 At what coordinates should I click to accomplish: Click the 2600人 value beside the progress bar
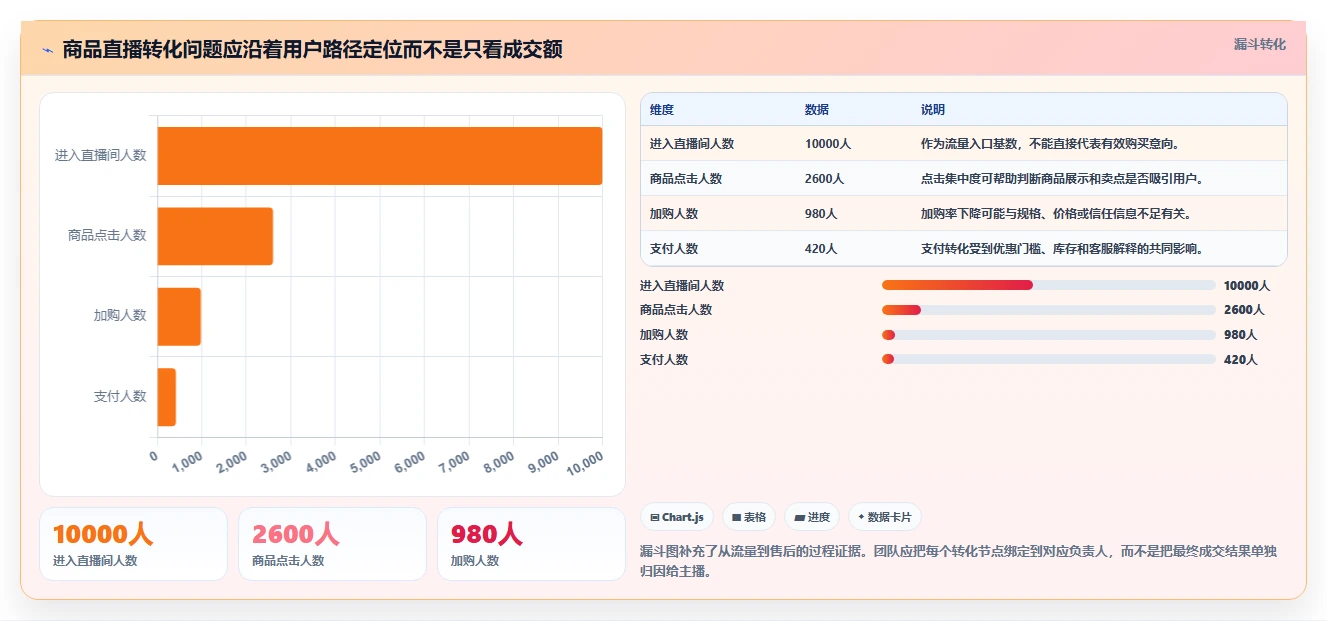tap(1244, 310)
